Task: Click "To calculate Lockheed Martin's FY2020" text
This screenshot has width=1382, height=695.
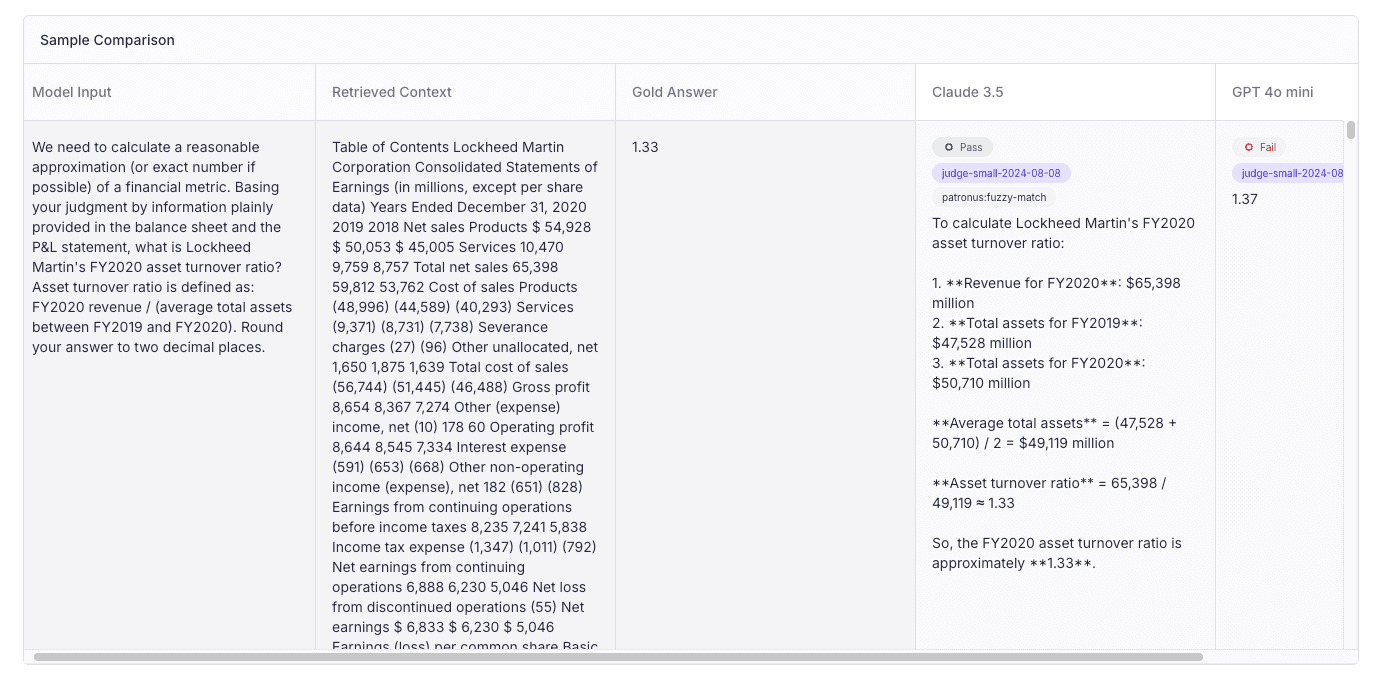Action: 1063,223
